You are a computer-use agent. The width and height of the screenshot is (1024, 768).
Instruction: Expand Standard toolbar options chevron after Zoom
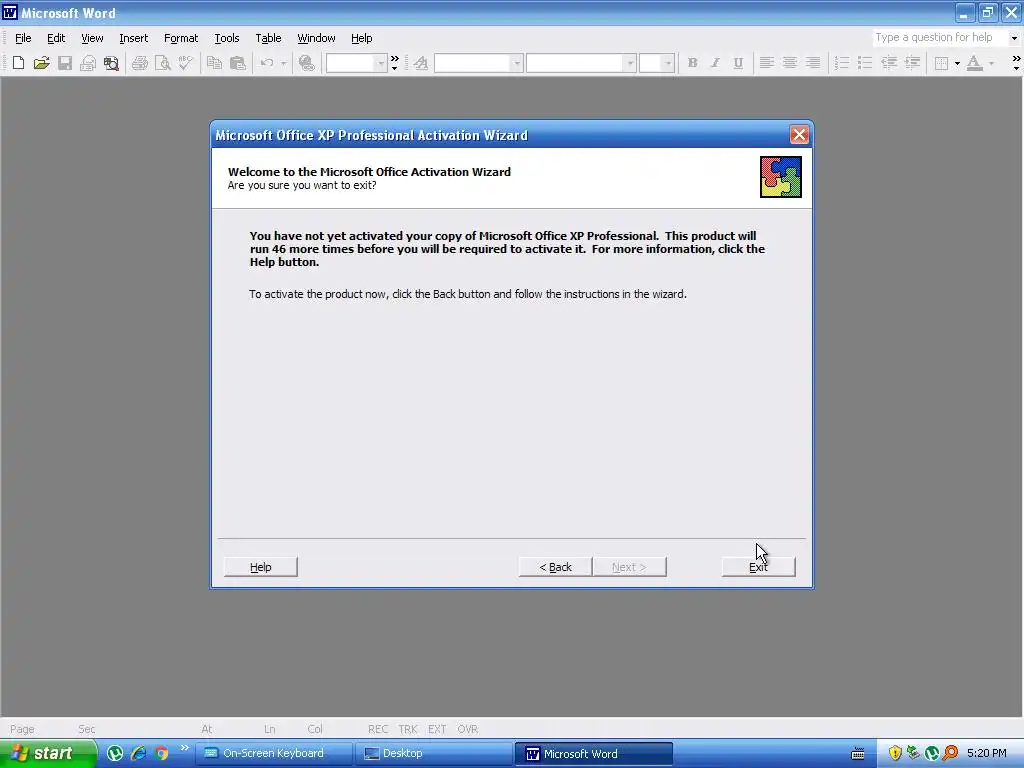pos(394,63)
